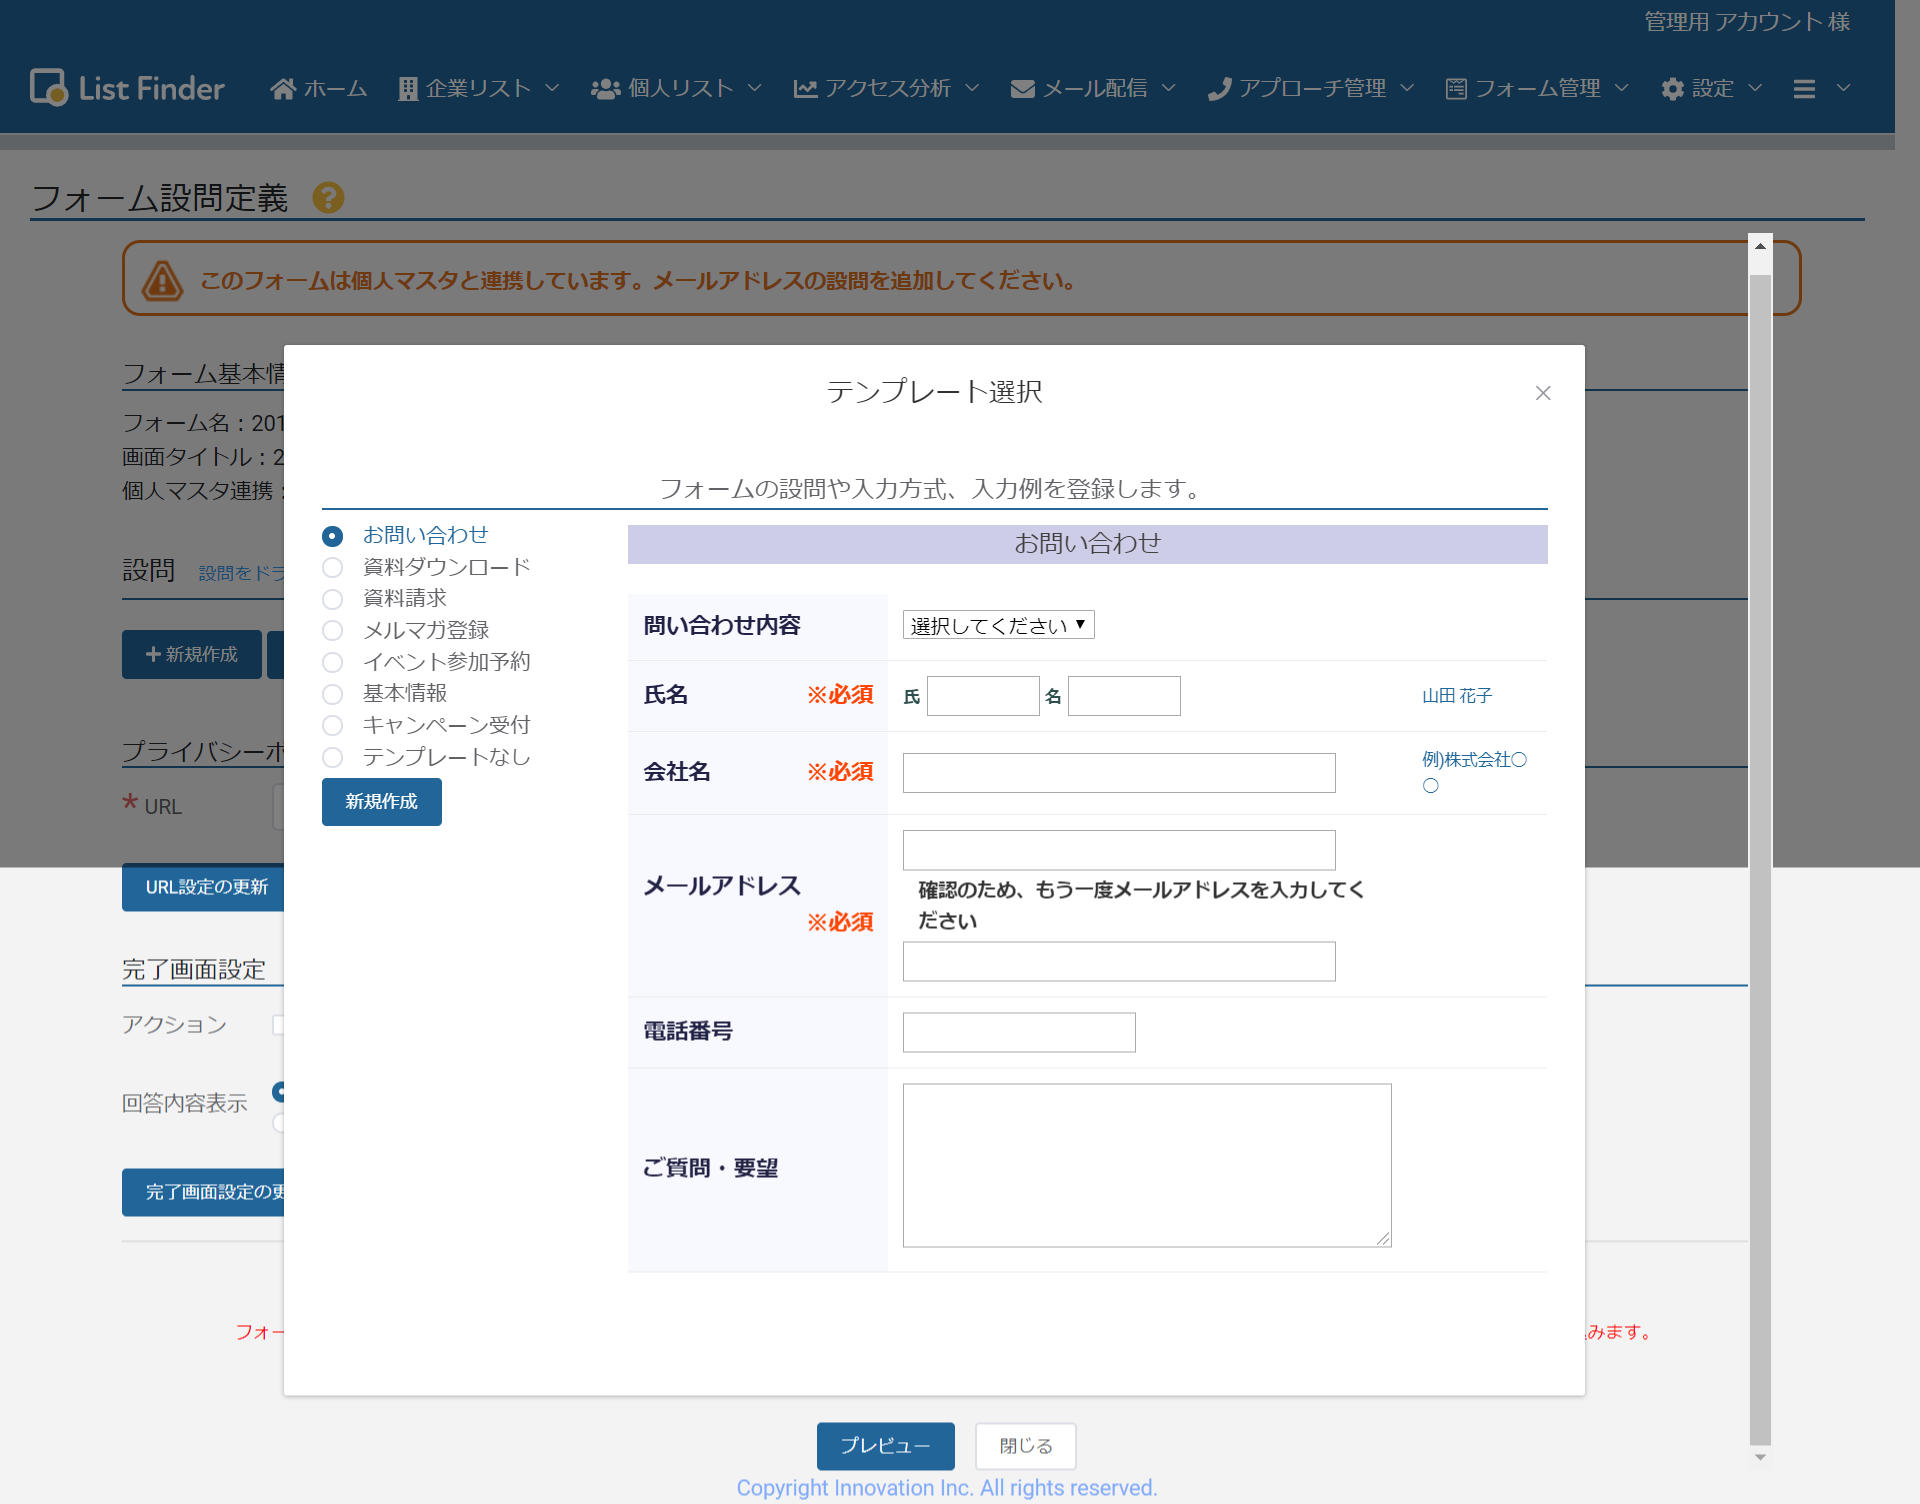Image resolution: width=1920 pixels, height=1504 pixels.
Task: Open the 選択してください dropdown
Action: tap(998, 625)
